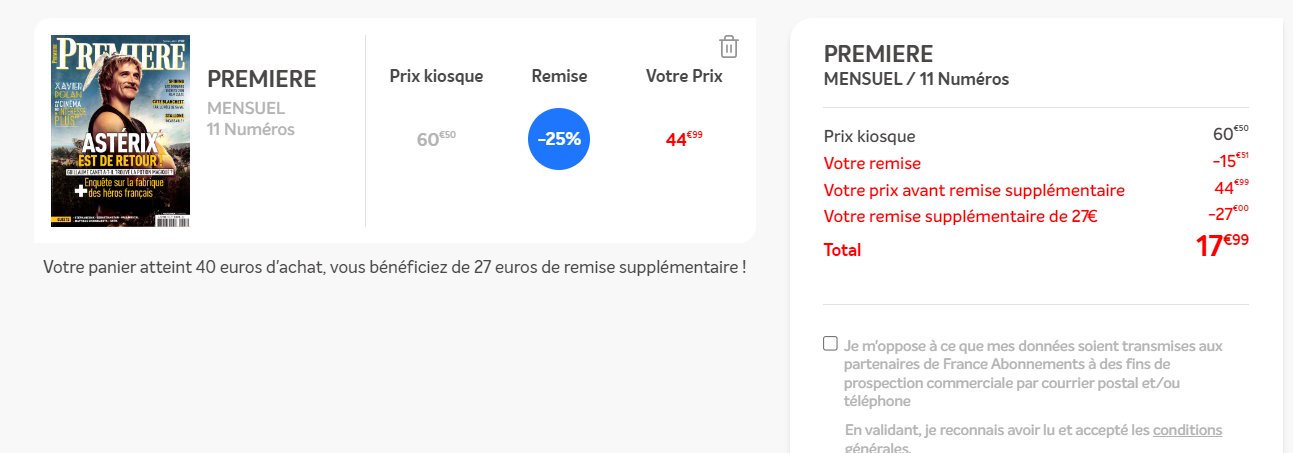Click the PREMIERE title beside the cover
Image resolution: width=1293 pixels, height=453 pixels.
coord(261,79)
